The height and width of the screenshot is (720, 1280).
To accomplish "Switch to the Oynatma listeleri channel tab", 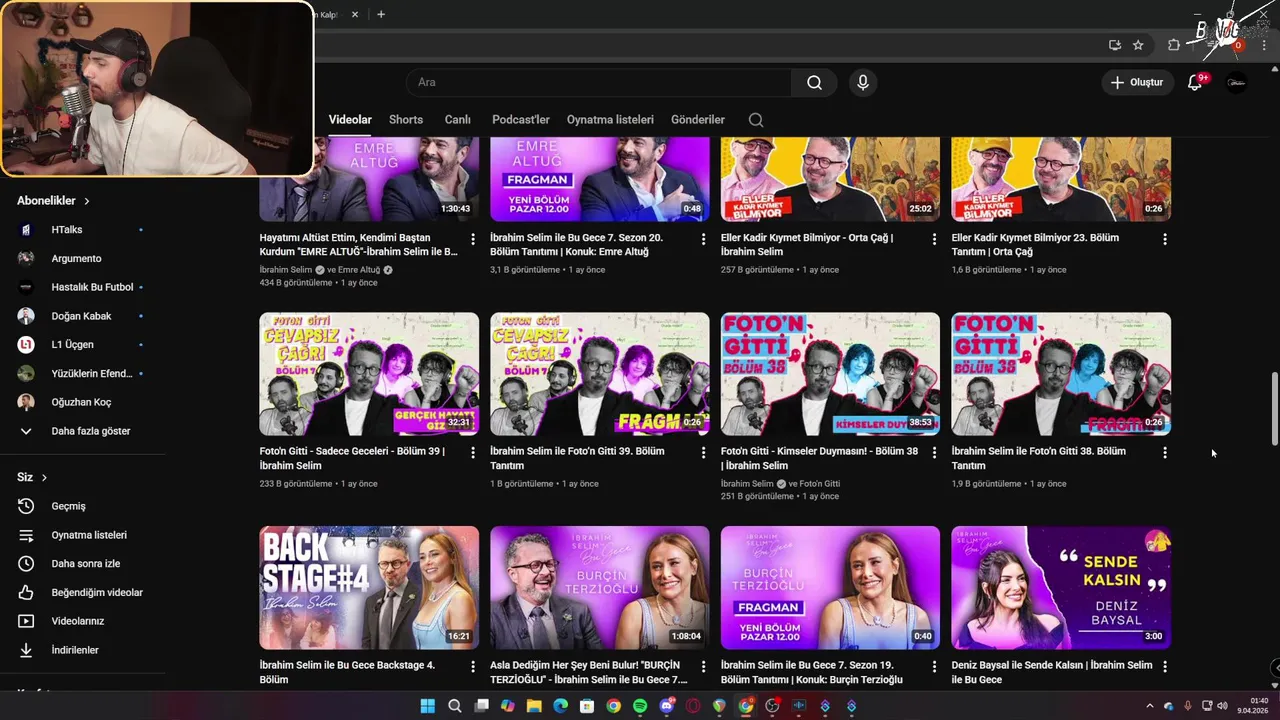I will click(610, 119).
